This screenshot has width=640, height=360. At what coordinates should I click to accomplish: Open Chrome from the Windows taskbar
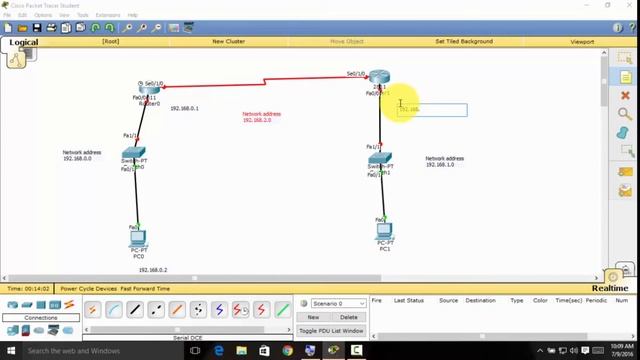(x=287, y=350)
